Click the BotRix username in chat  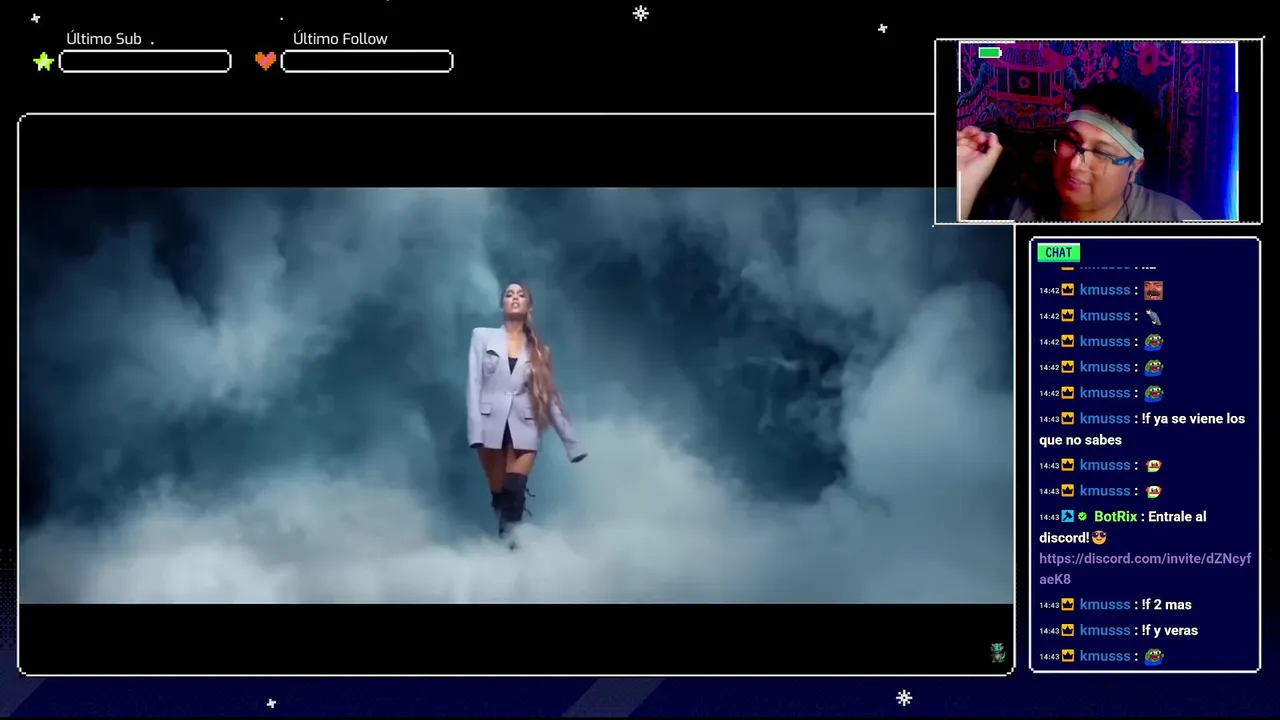pyautogui.click(x=1116, y=517)
